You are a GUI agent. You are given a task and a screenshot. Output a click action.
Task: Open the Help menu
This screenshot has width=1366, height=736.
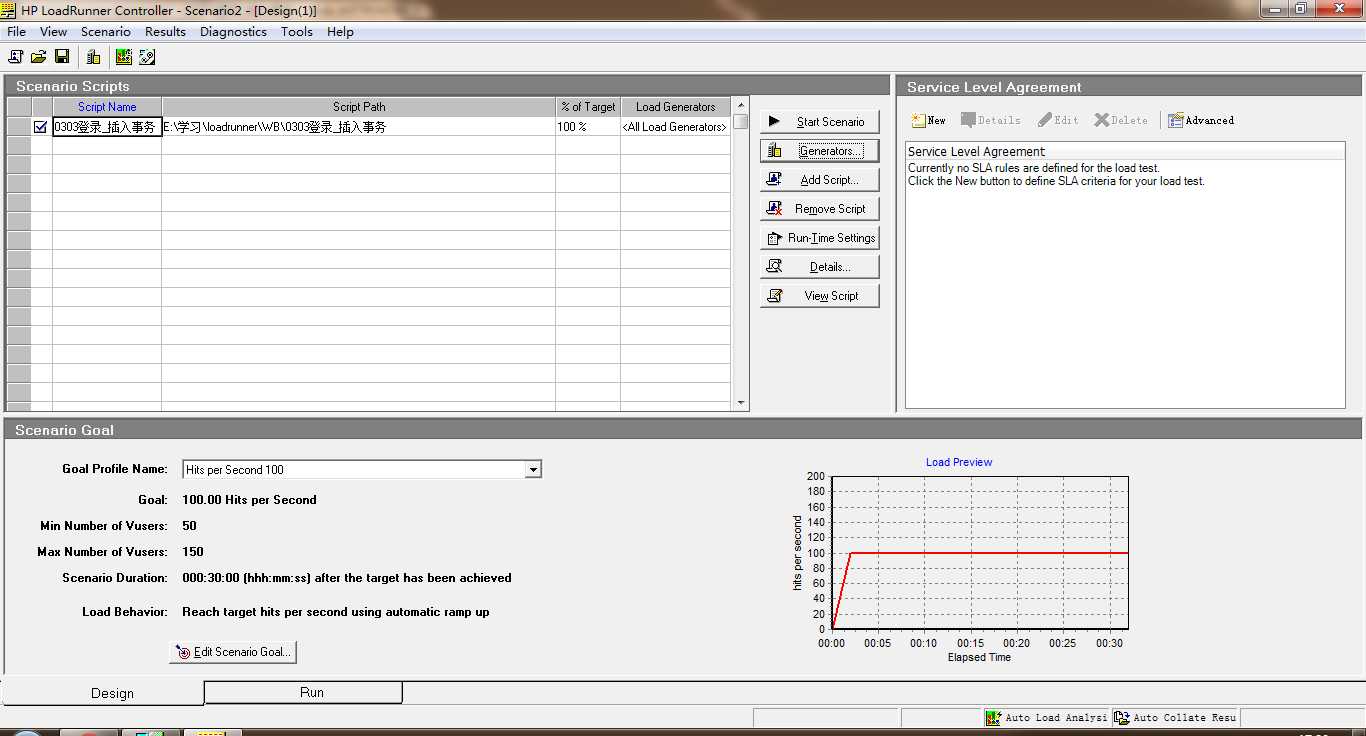pos(340,32)
